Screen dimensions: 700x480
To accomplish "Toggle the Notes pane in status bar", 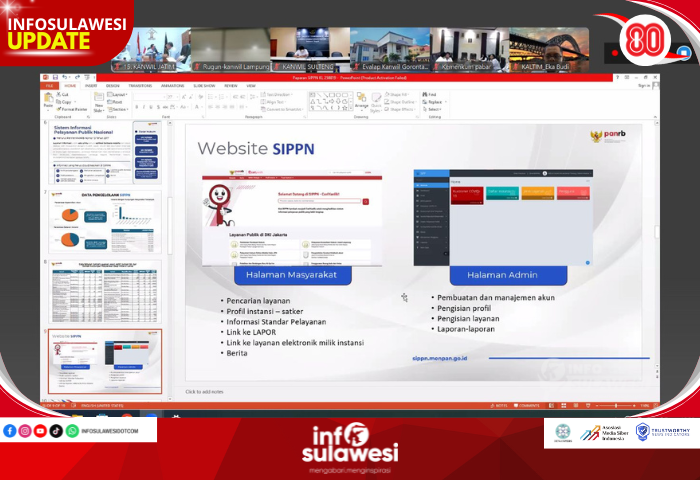I will point(499,405).
